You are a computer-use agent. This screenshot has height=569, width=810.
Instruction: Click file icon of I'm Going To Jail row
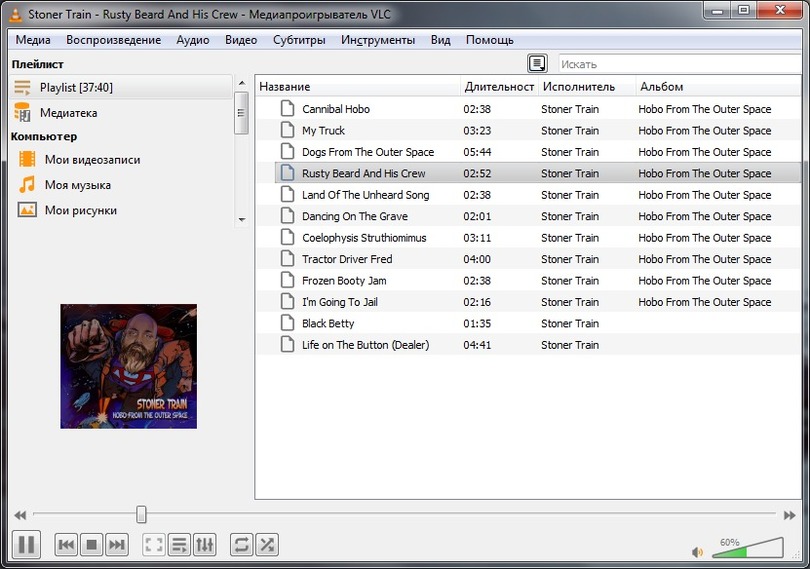(x=287, y=301)
